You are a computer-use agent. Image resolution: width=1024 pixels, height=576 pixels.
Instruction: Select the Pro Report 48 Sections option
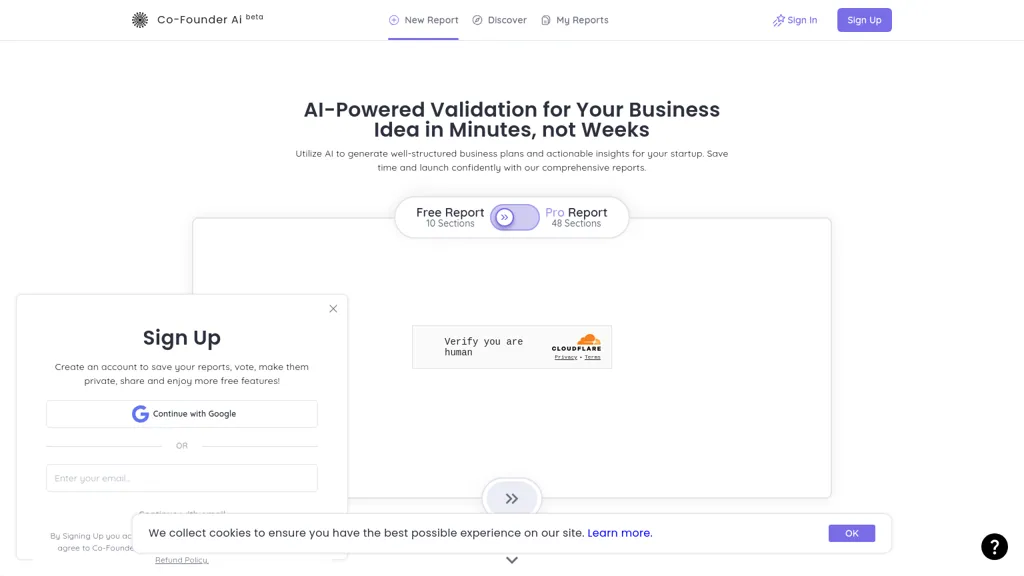point(576,217)
